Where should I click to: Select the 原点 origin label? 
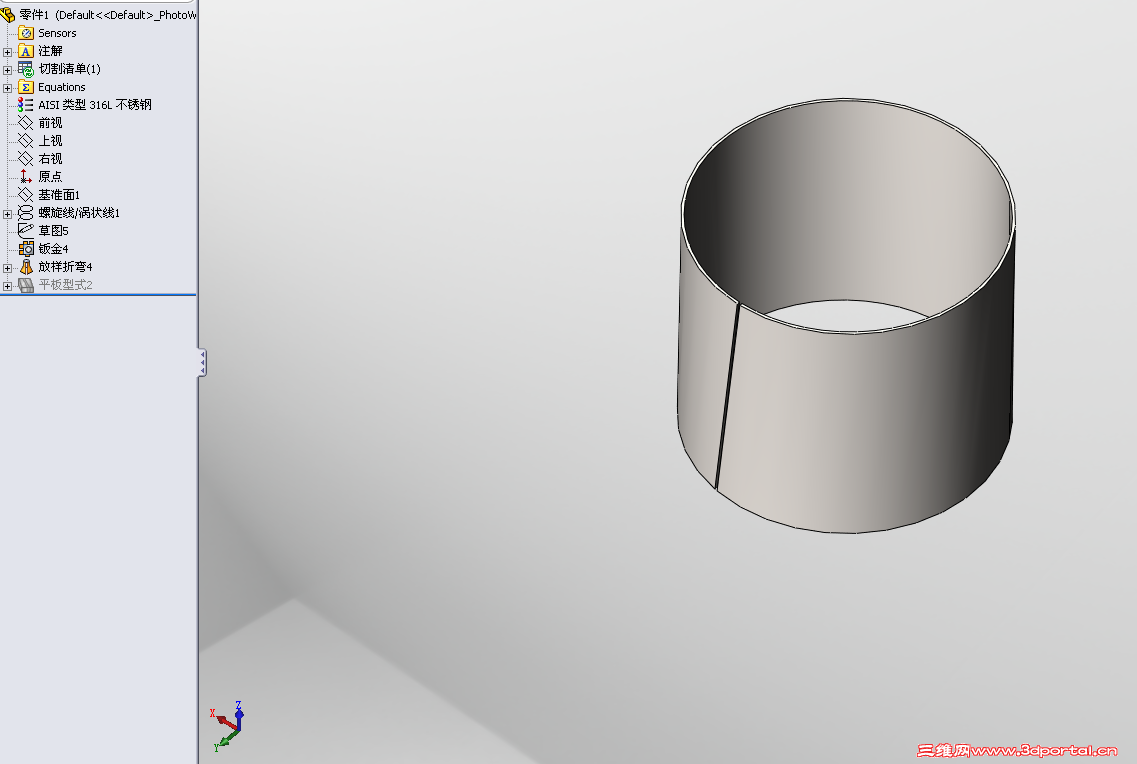pos(50,176)
